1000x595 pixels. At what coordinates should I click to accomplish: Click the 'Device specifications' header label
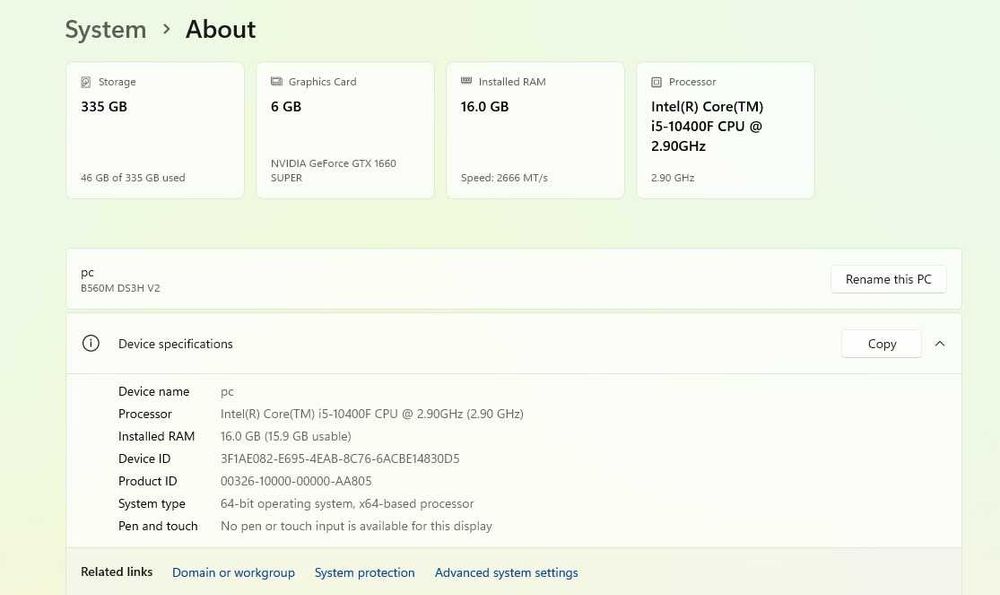(175, 344)
